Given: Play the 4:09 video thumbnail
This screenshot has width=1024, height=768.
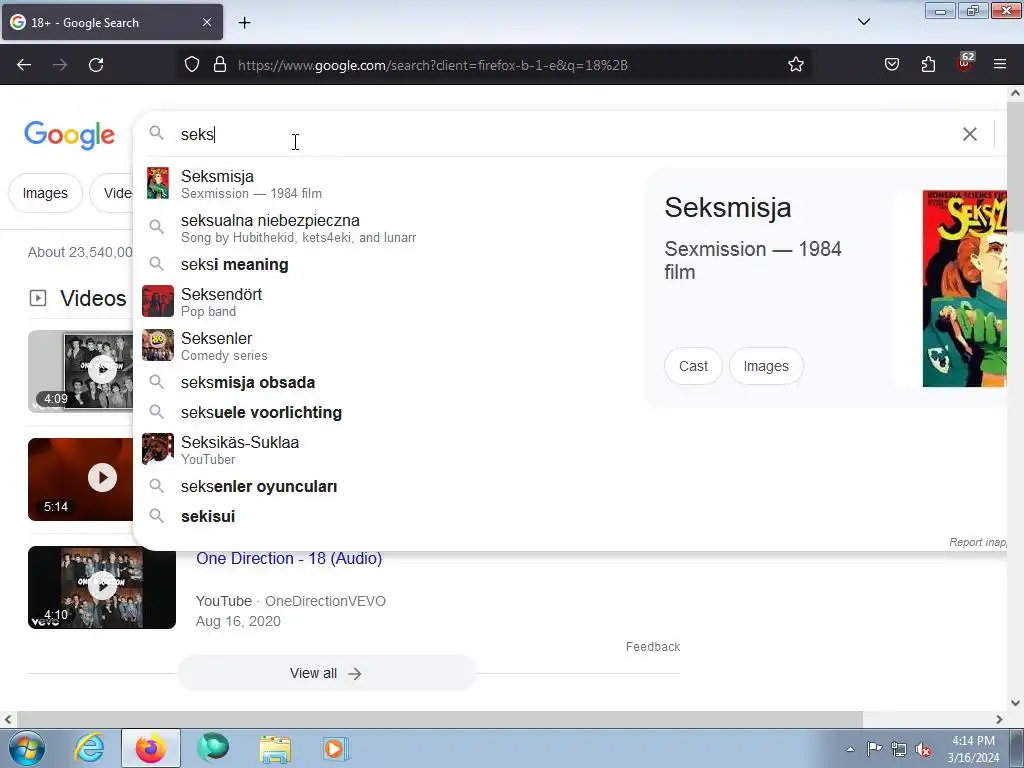Looking at the screenshot, I should (x=81, y=371).
